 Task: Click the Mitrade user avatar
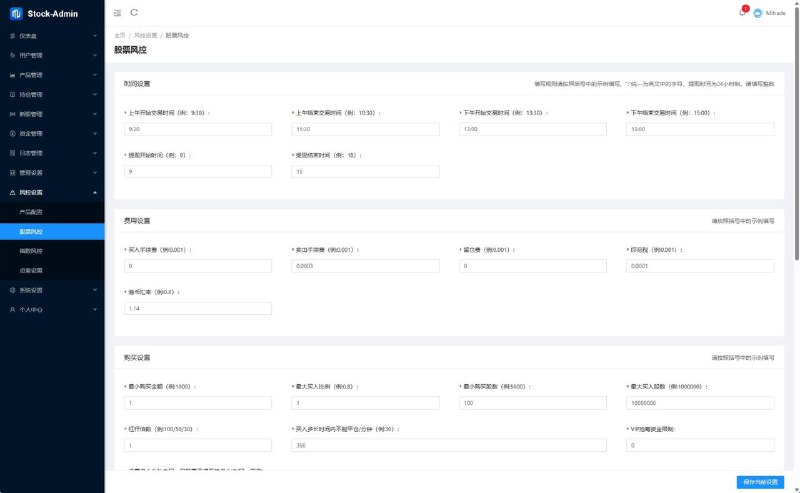[x=757, y=13]
